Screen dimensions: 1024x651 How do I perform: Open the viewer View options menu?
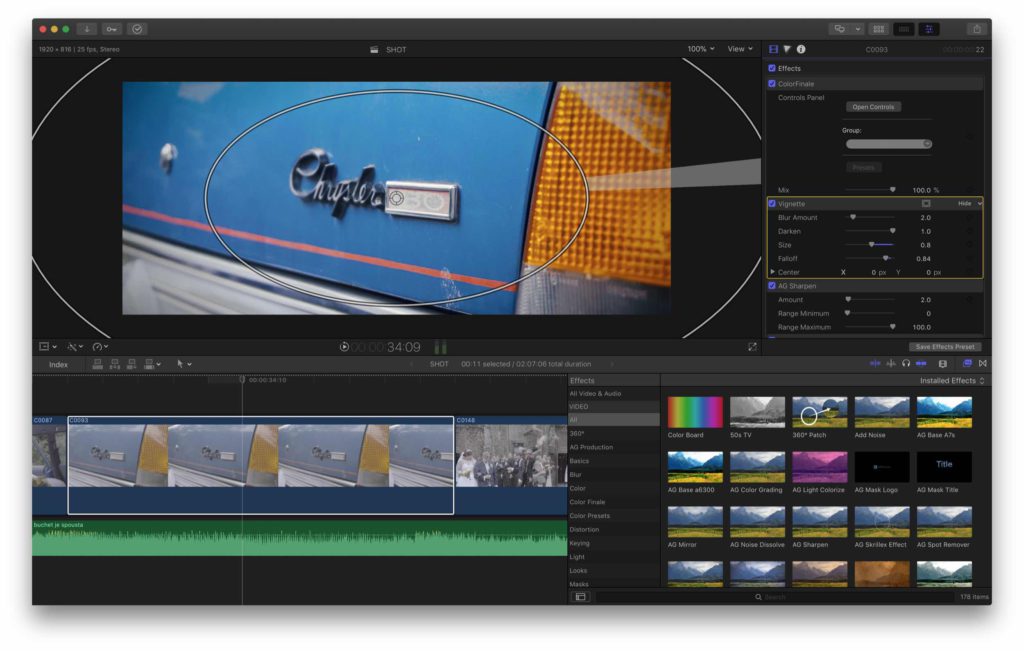coord(740,49)
